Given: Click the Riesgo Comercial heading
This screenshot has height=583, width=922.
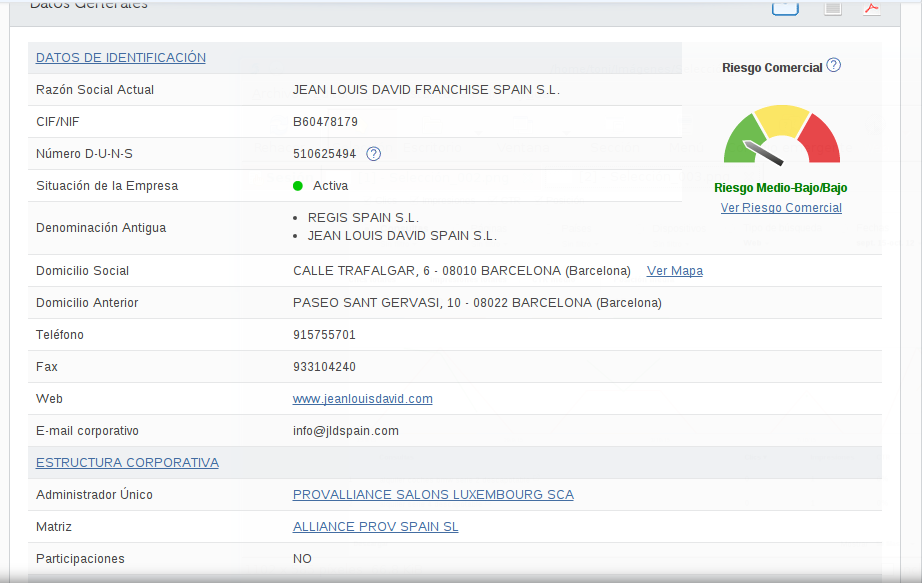Looking at the screenshot, I should point(772,68).
